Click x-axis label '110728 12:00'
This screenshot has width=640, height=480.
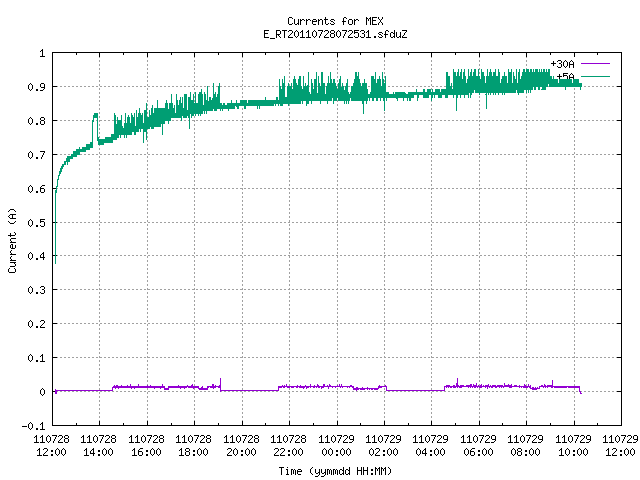pos(51,446)
